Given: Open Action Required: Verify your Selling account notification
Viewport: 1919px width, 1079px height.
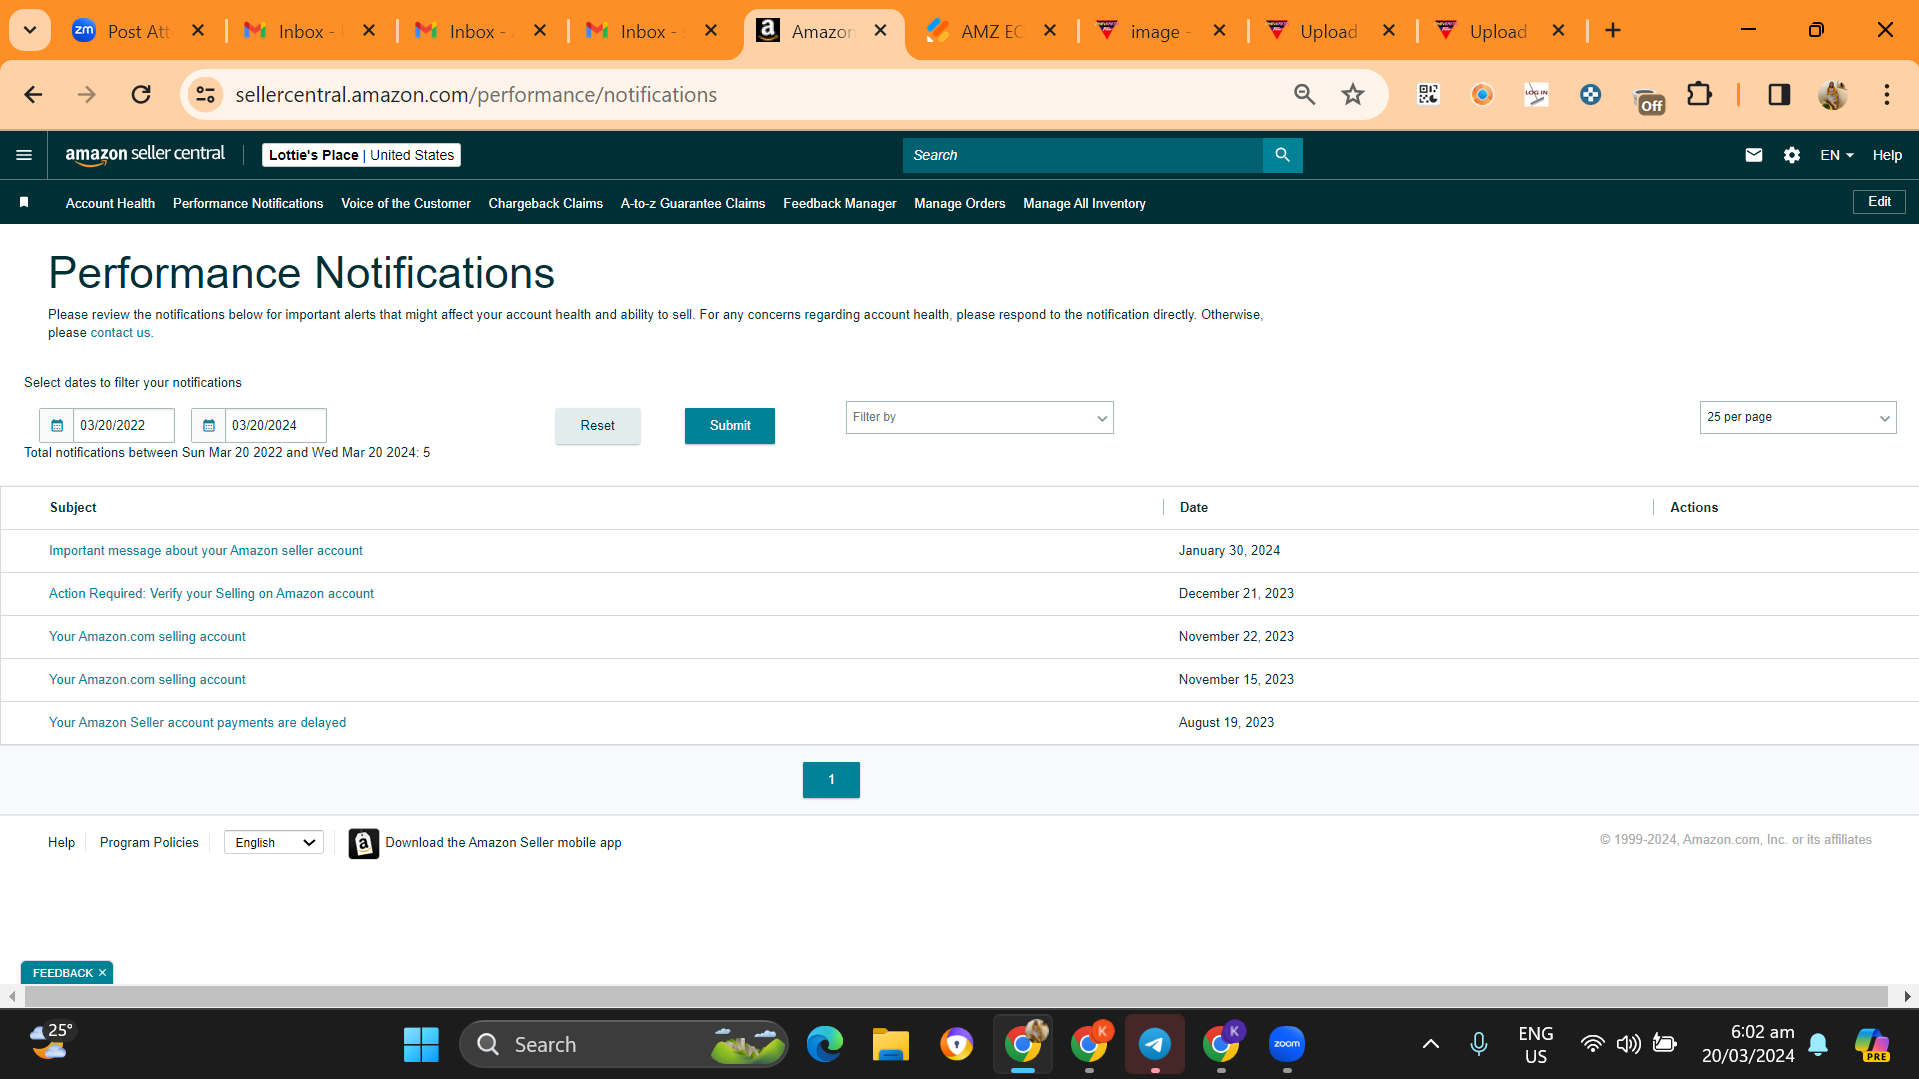Looking at the screenshot, I should point(211,594).
